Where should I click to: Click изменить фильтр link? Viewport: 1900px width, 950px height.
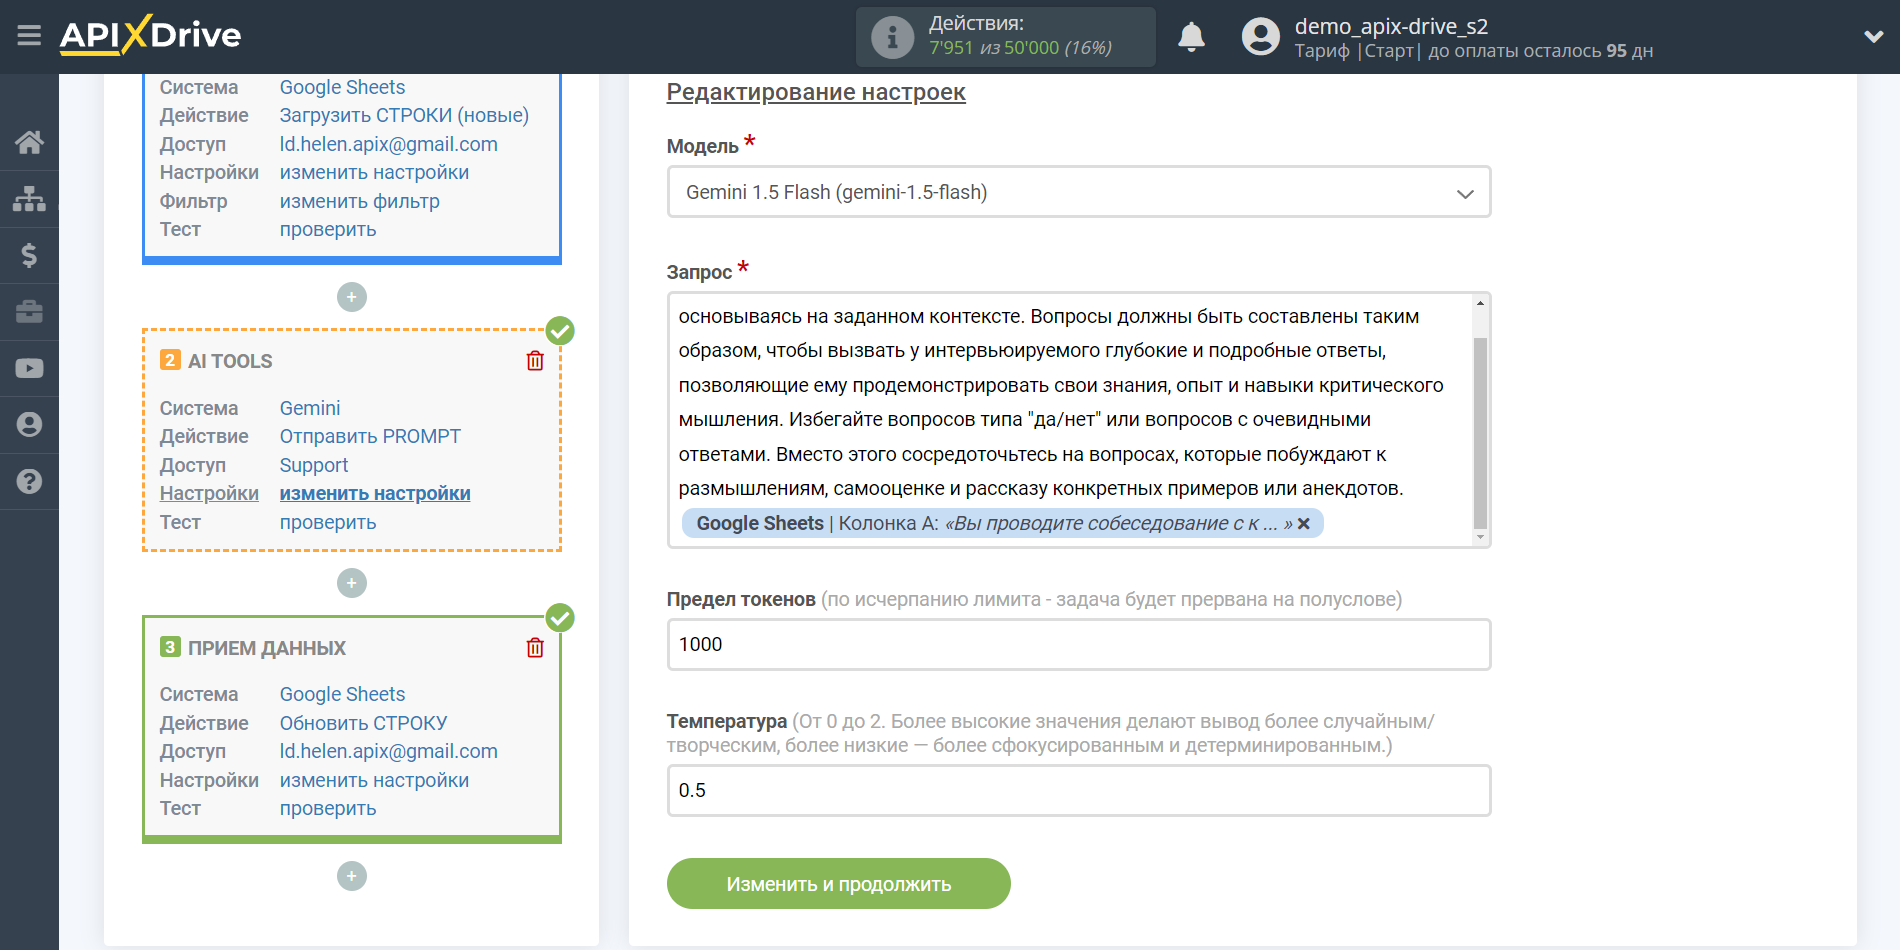pyautogui.click(x=359, y=201)
